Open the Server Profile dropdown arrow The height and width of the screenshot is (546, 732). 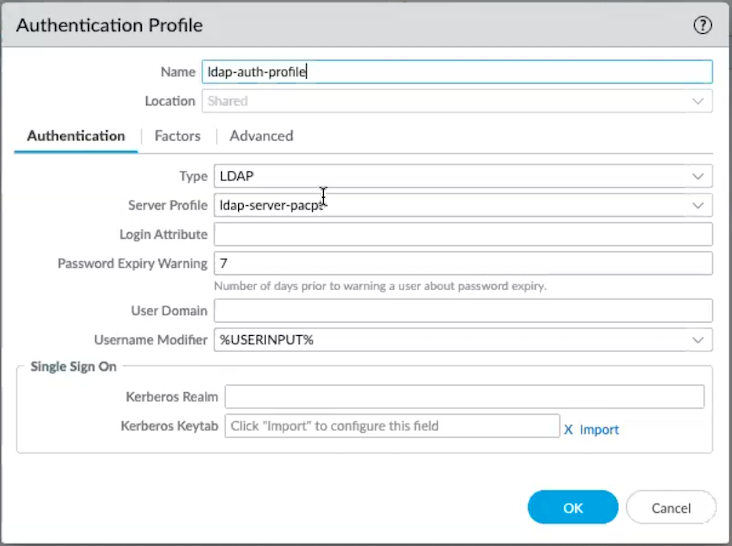(x=697, y=205)
